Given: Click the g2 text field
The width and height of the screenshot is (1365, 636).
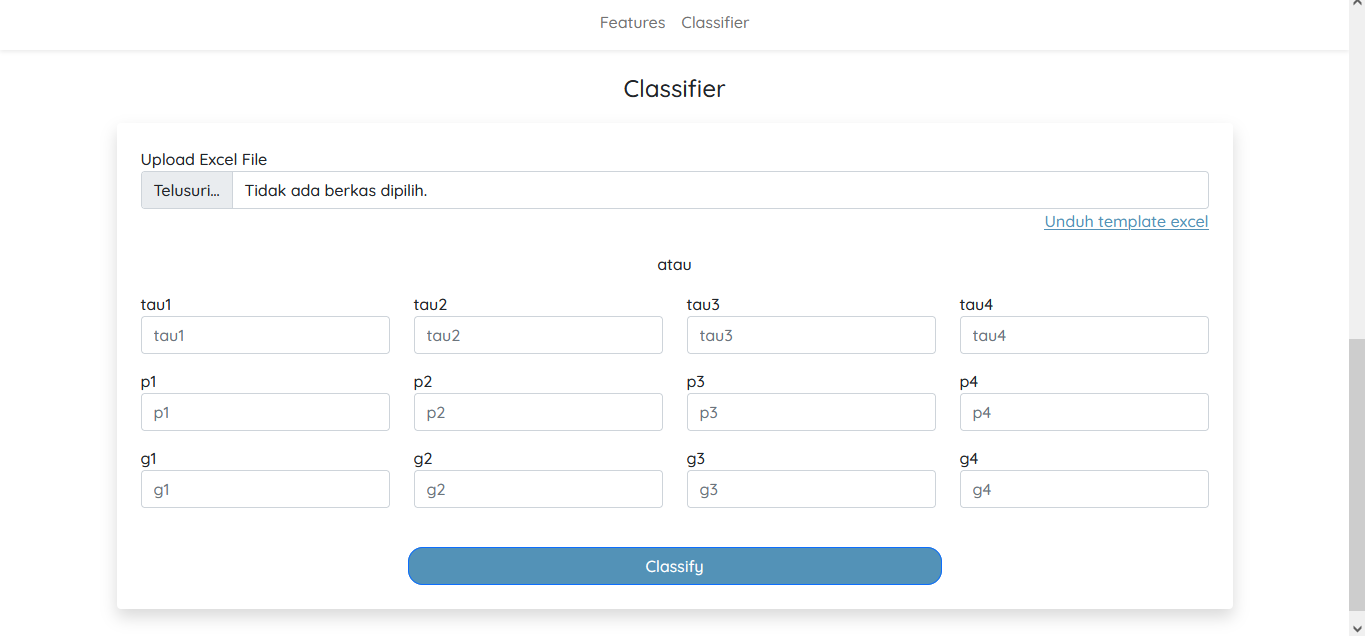Looking at the screenshot, I should pos(538,489).
